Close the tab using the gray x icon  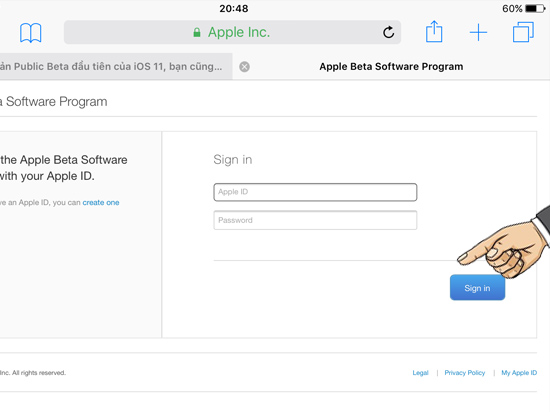point(244,67)
